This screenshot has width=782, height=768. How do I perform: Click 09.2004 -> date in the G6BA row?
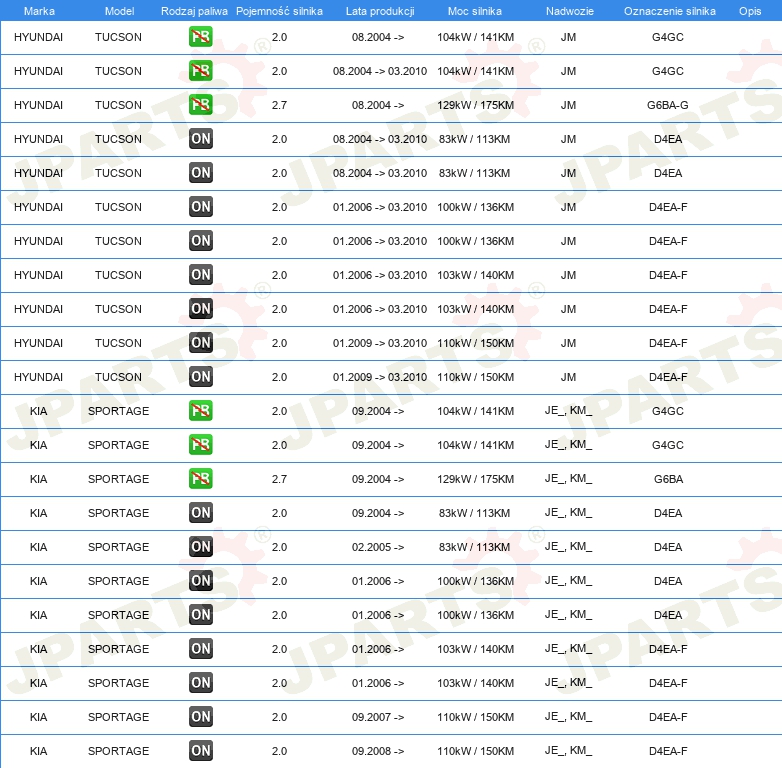[x=378, y=479]
